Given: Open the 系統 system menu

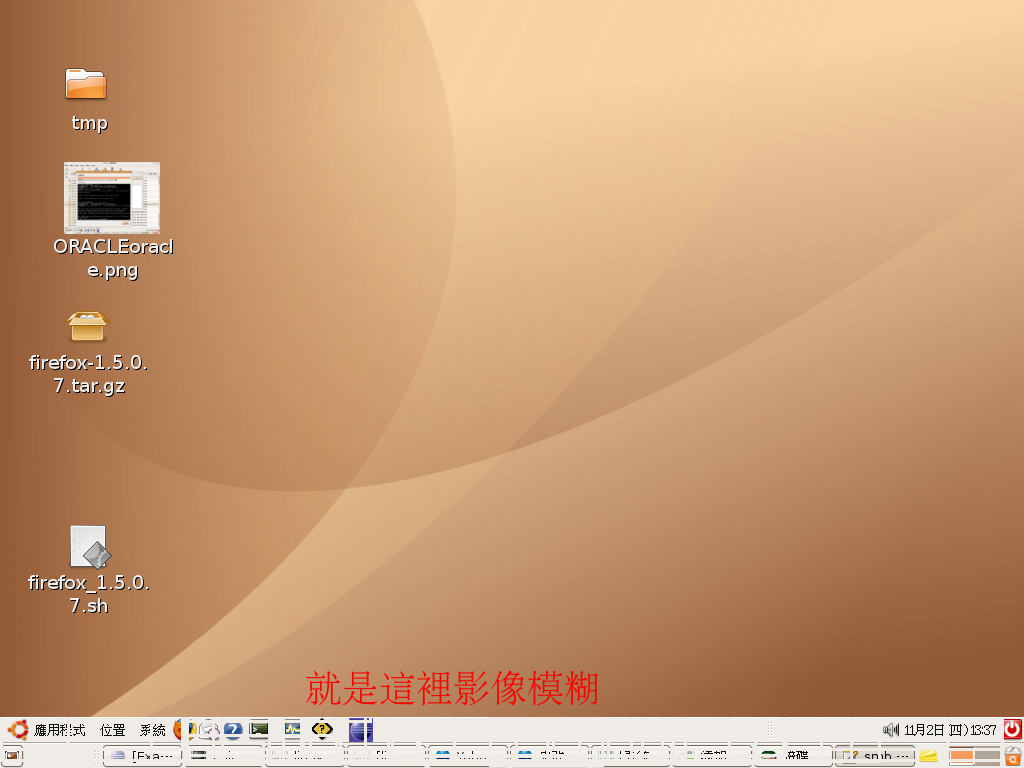Looking at the screenshot, I should (152, 730).
